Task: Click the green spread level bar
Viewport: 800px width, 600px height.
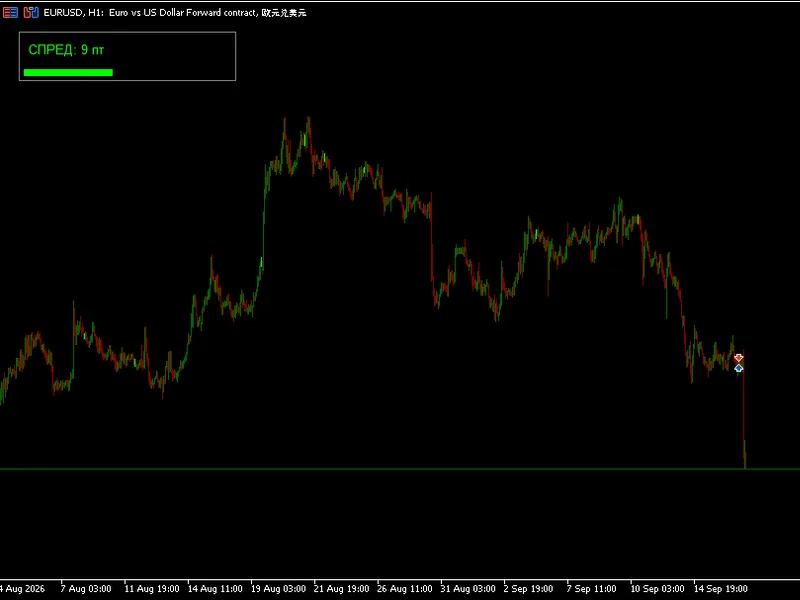Action: [68, 72]
